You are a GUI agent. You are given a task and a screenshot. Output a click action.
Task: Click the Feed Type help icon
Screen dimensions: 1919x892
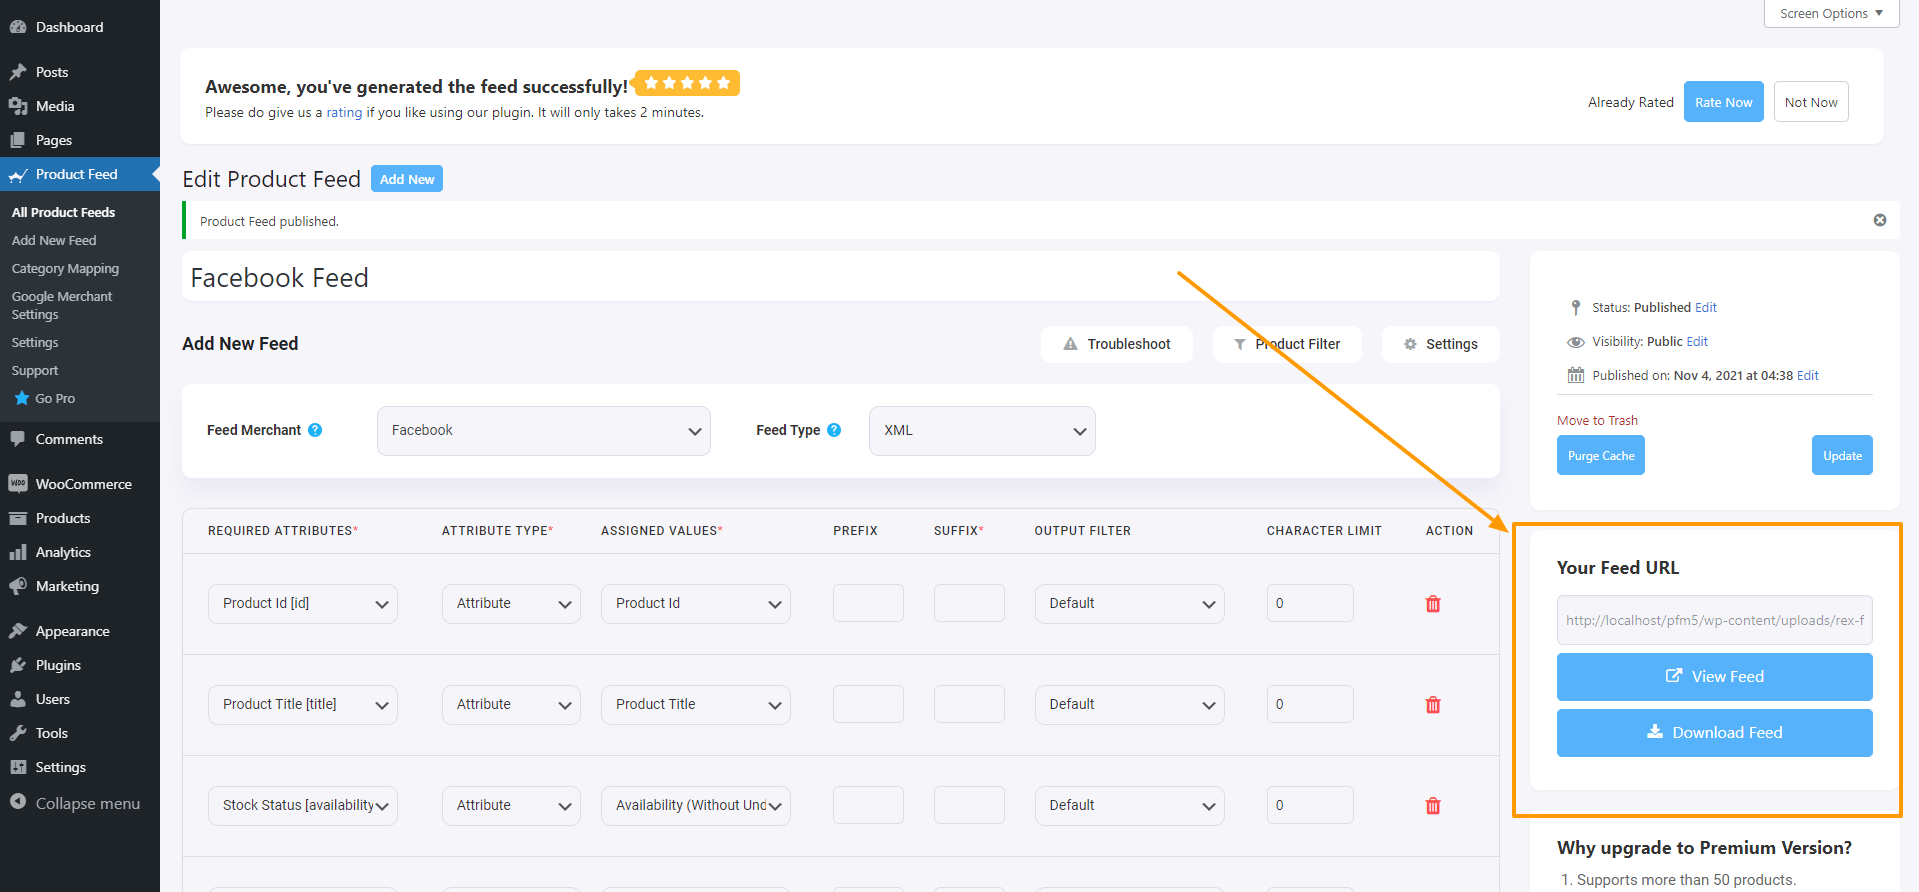point(834,430)
